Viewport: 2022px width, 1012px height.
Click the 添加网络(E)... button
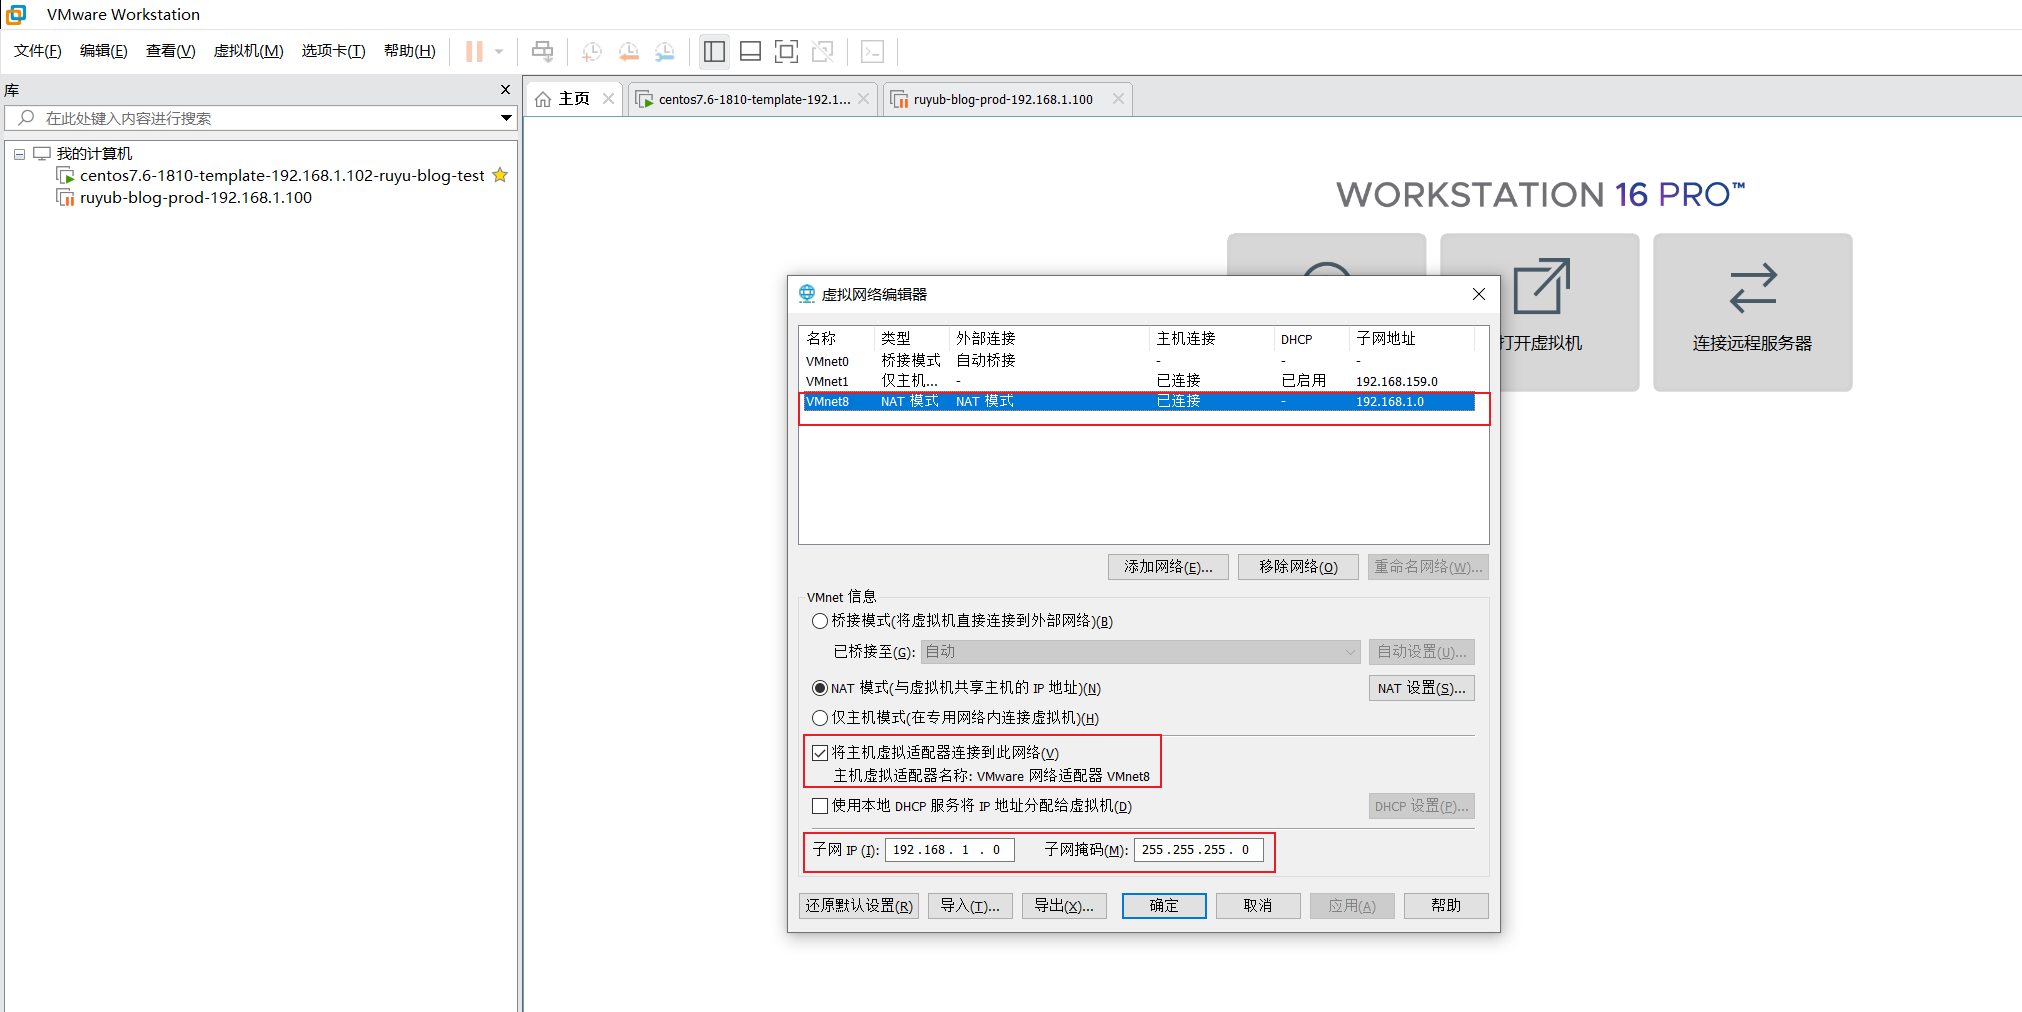click(x=1168, y=567)
